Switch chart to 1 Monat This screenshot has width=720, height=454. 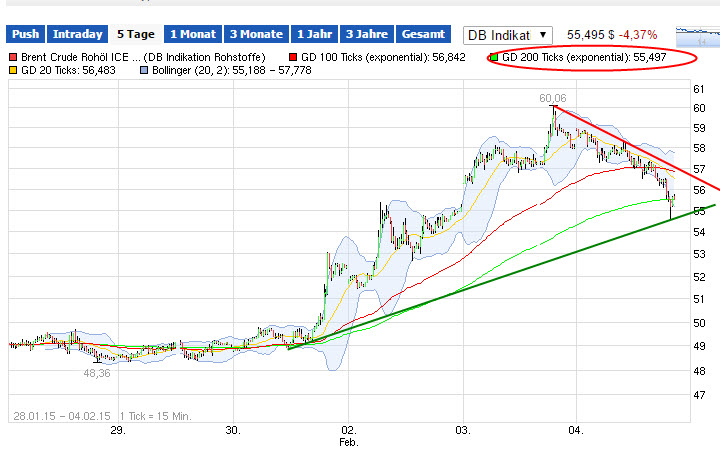pyautogui.click(x=193, y=34)
